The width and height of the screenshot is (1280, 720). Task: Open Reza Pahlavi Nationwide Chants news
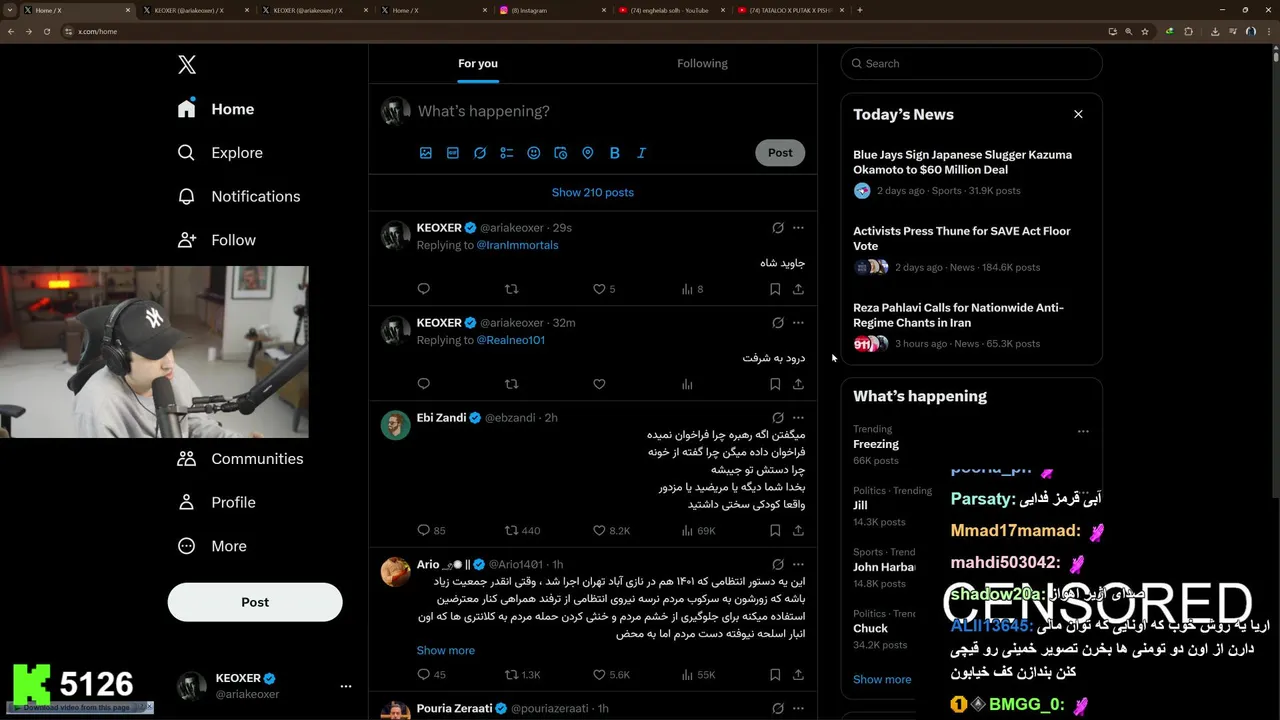[x=971, y=325]
